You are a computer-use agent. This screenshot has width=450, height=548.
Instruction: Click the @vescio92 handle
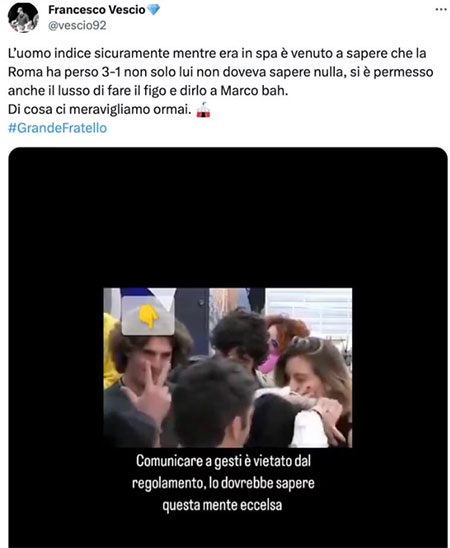click(x=77, y=26)
